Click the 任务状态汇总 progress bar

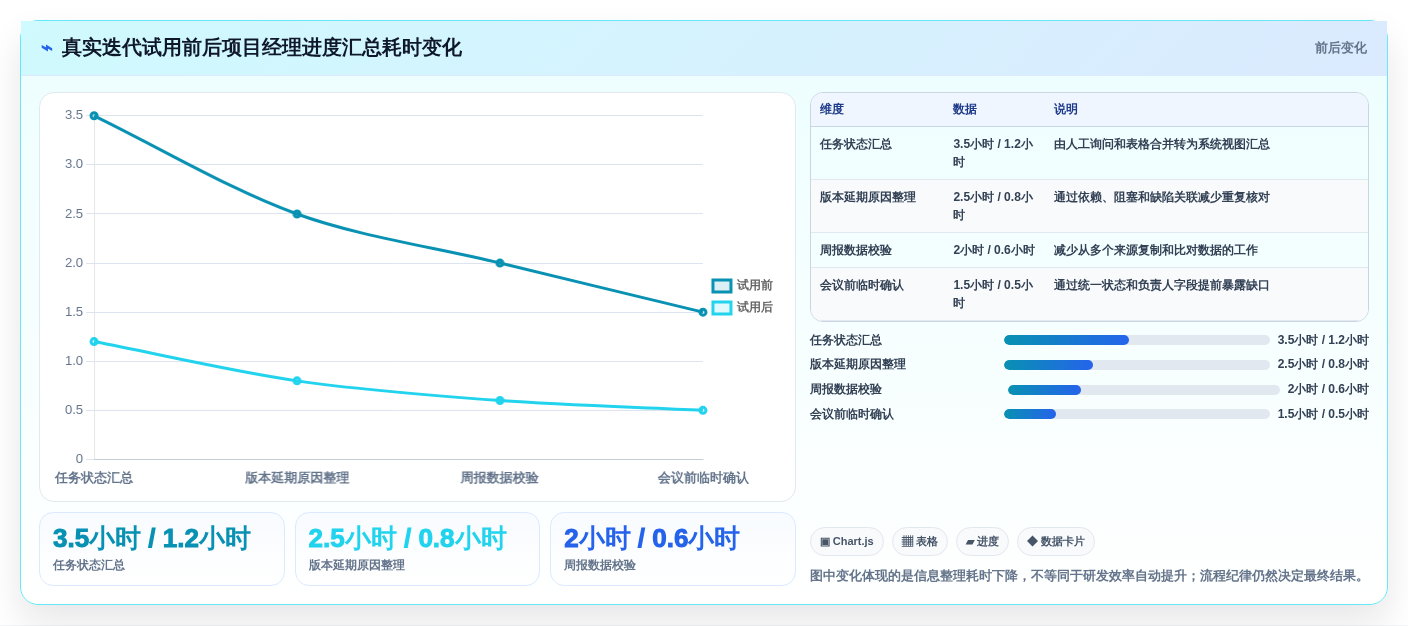(1137, 340)
